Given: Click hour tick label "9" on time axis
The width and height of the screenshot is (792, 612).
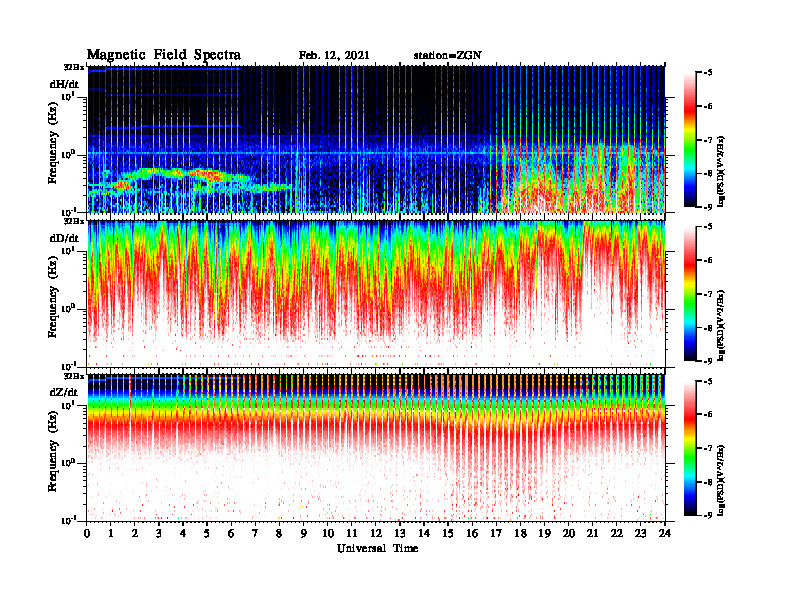Looking at the screenshot, I should coord(303,534).
